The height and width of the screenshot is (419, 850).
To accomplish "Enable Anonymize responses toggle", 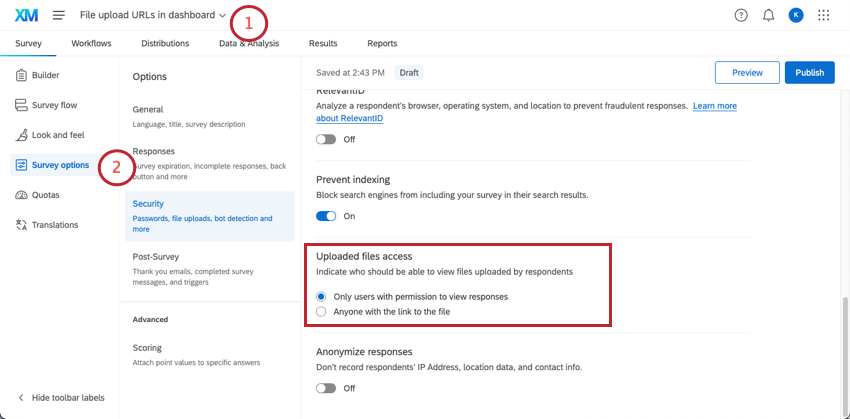I will (x=326, y=388).
